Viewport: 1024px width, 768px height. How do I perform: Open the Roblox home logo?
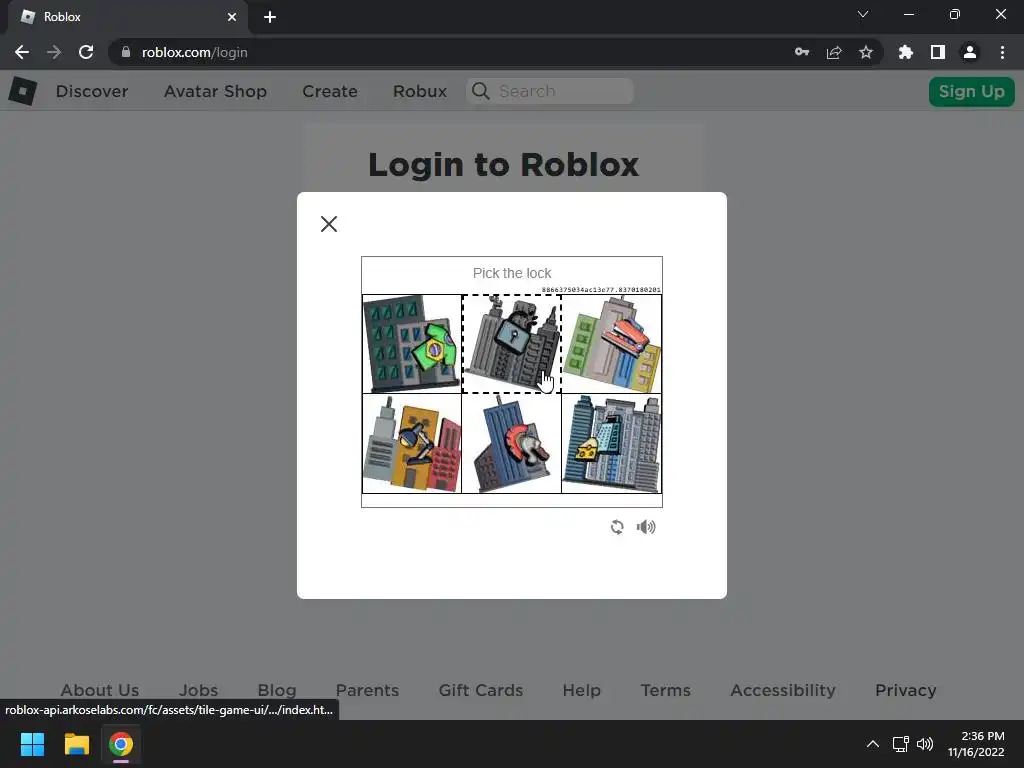(x=23, y=91)
